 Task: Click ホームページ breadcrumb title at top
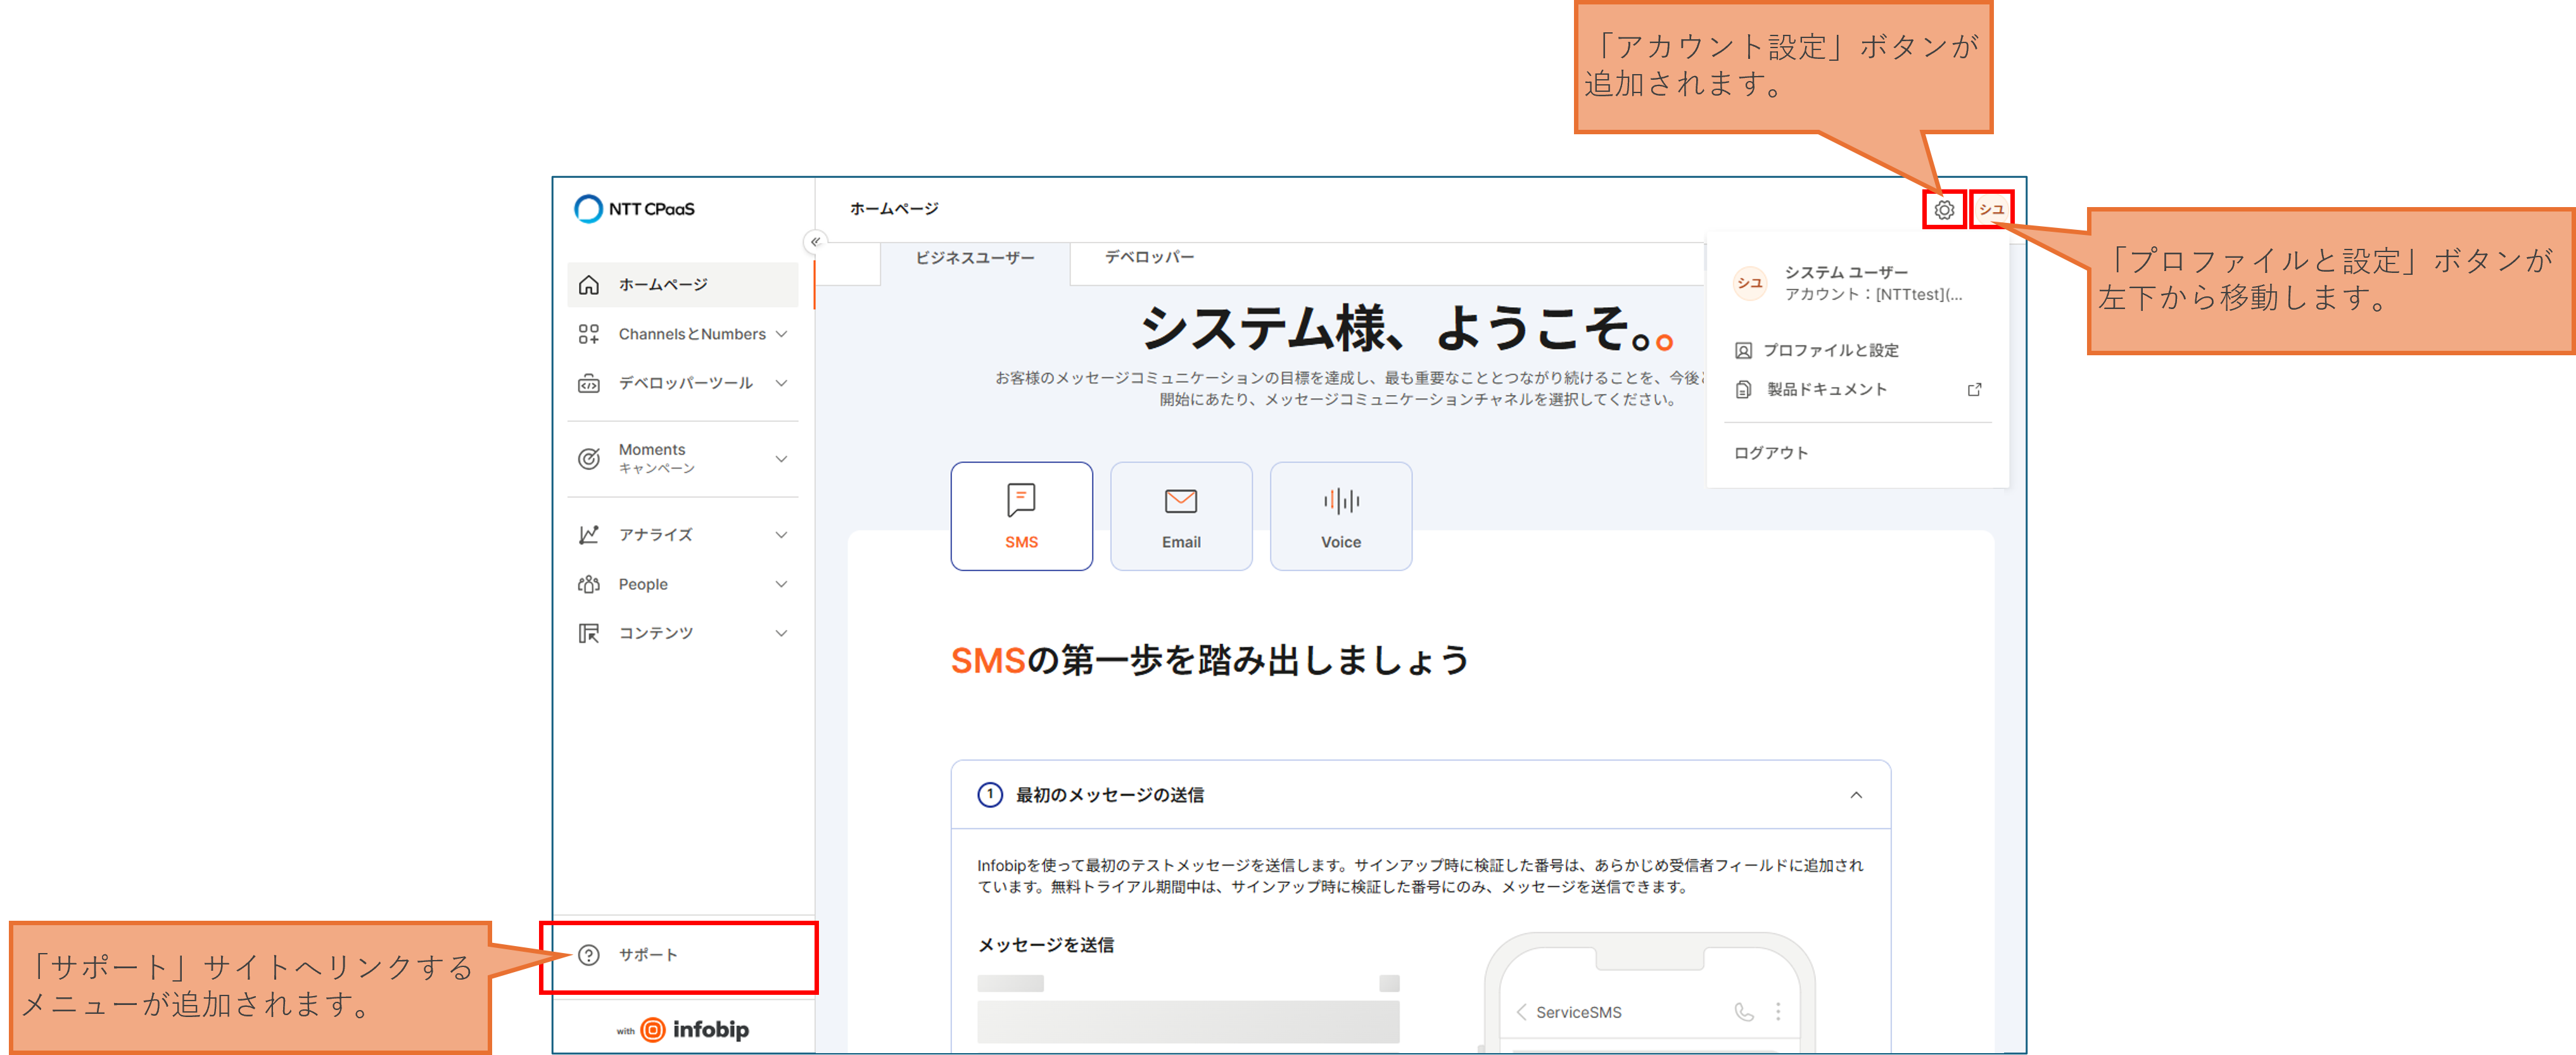pyautogui.click(x=894, y=208)
